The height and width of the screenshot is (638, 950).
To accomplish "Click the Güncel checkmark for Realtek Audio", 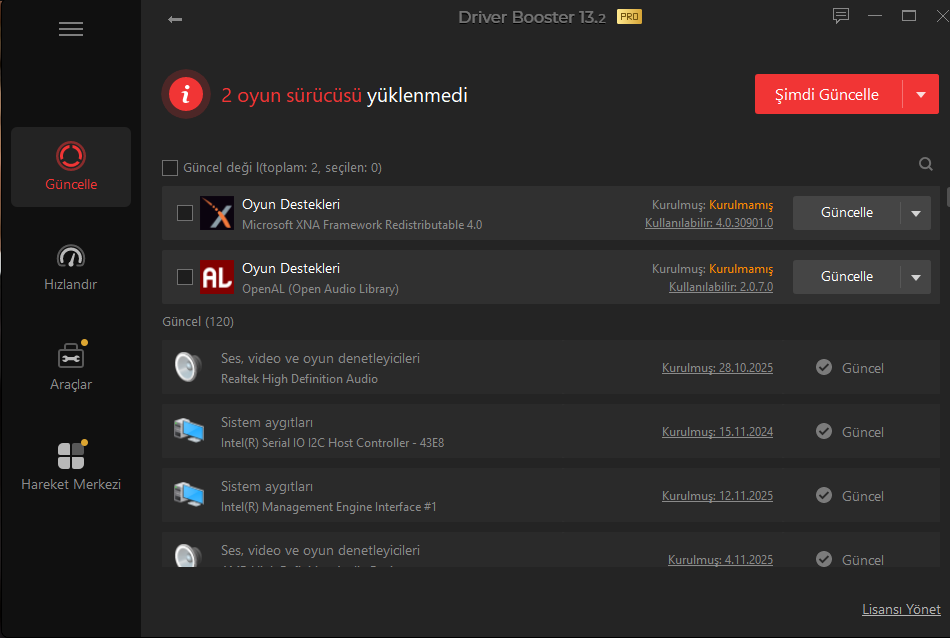I will [824, 367].
